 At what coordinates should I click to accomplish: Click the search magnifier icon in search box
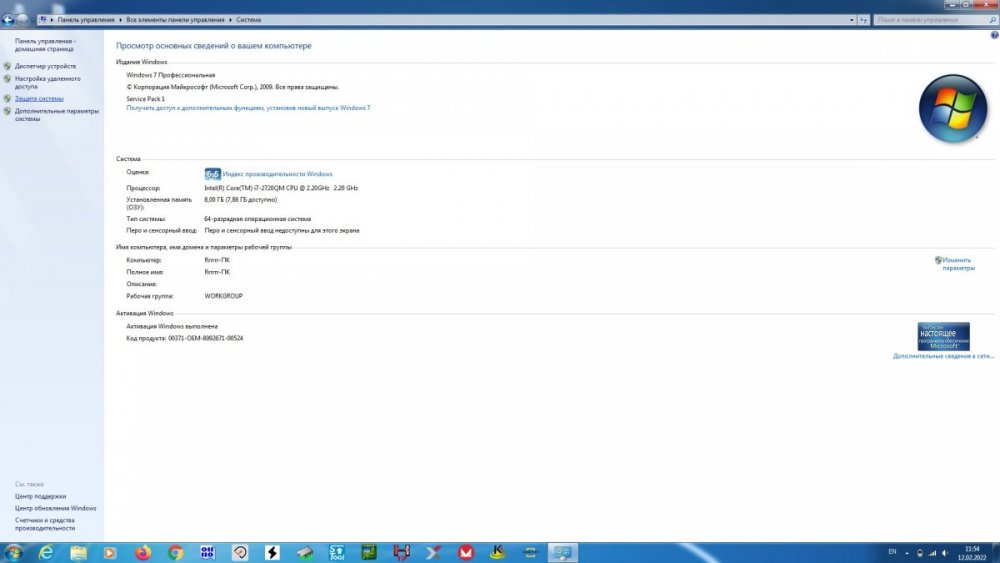click(992, 20)
